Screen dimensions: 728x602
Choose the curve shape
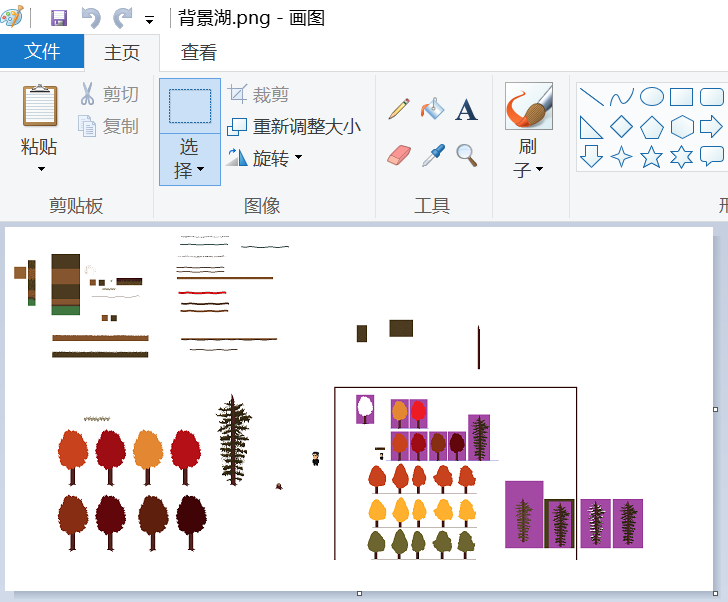click(622, 97)
